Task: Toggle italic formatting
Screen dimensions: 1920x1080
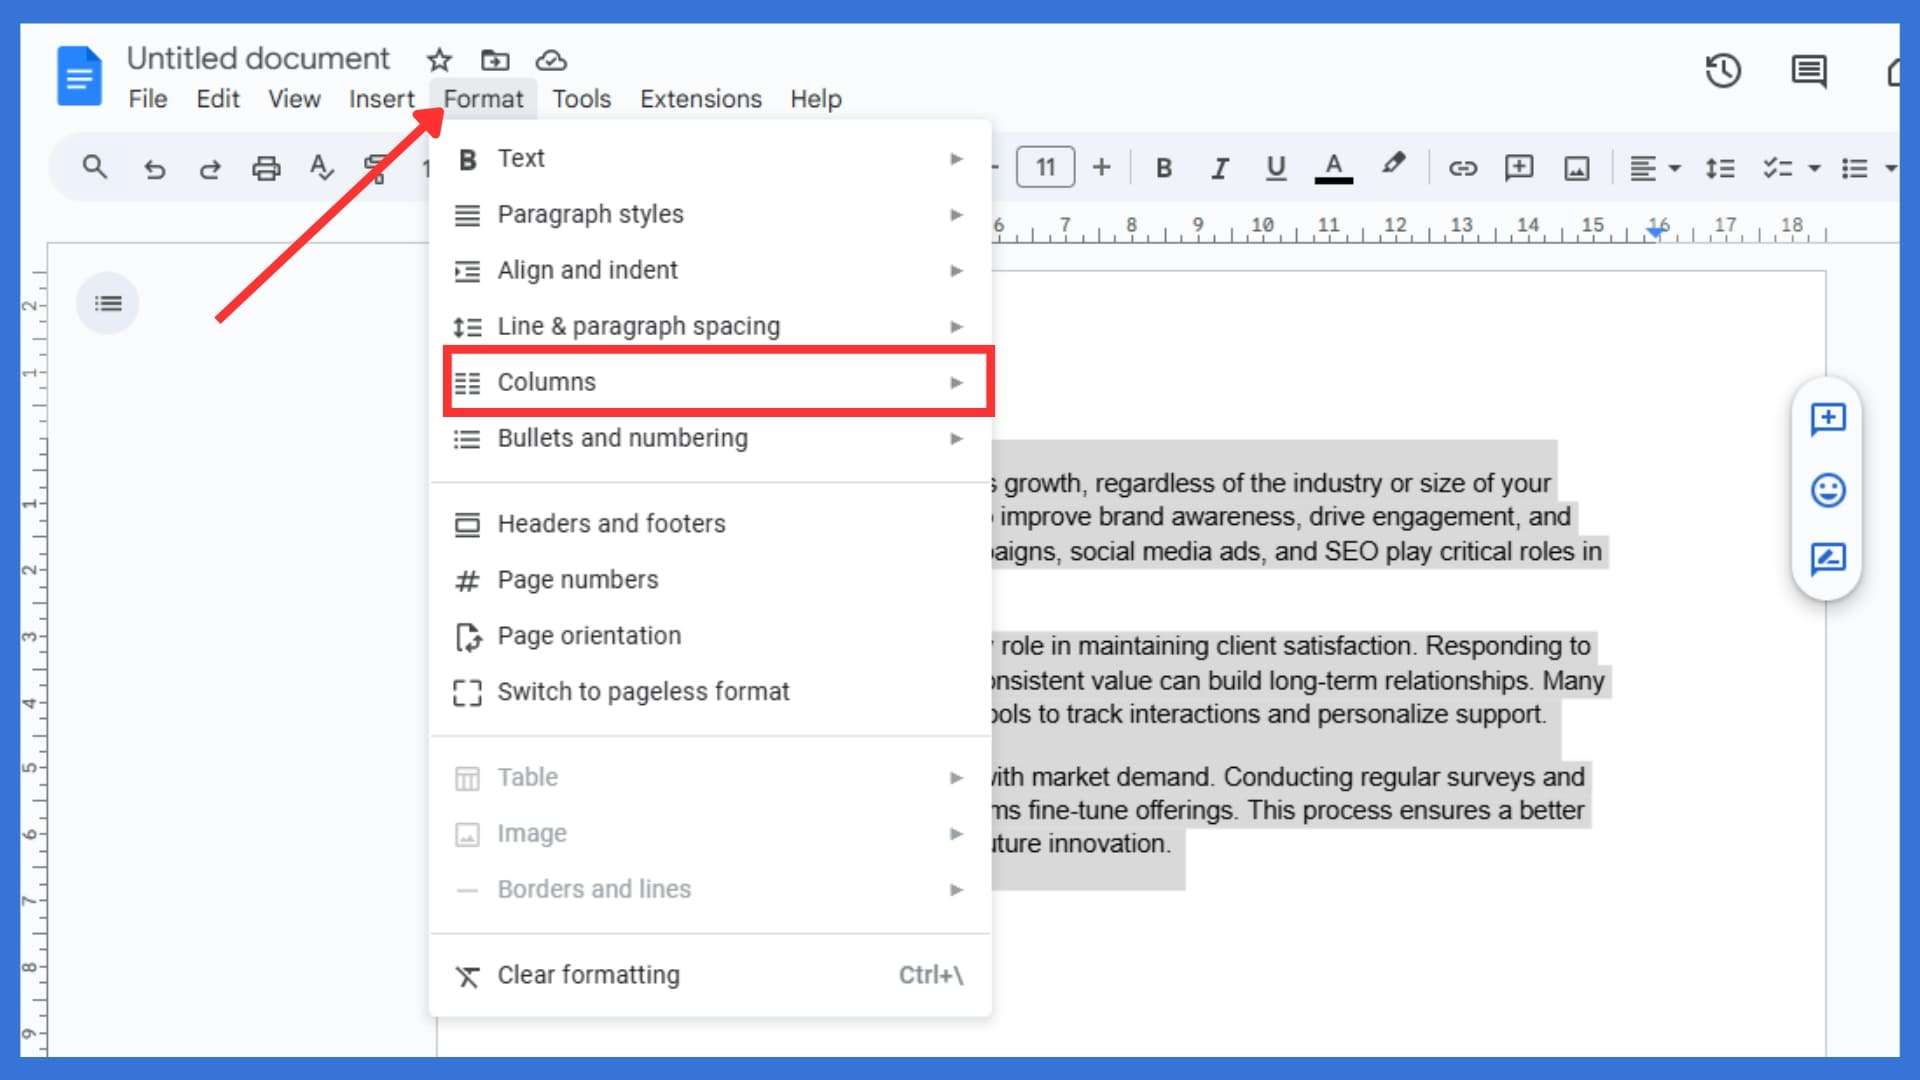Action: (1219, 168)
